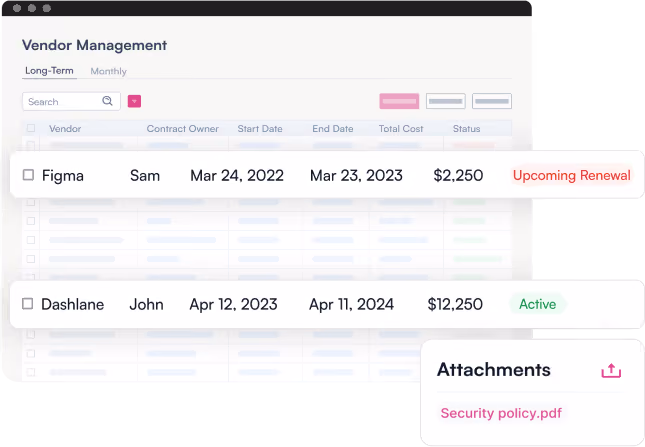Switch to the Monthly tab
This screenshot has height=447, width=645.
[109, 71]
